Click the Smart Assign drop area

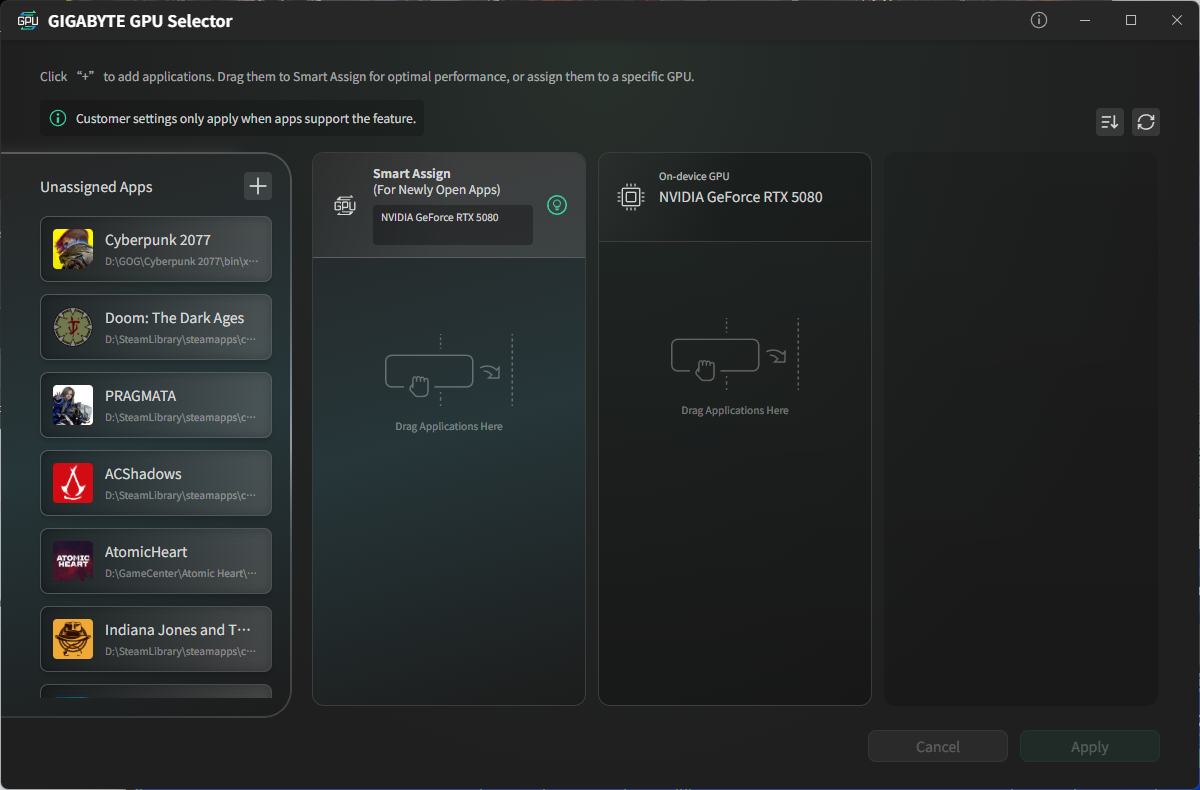coord(449,481)
